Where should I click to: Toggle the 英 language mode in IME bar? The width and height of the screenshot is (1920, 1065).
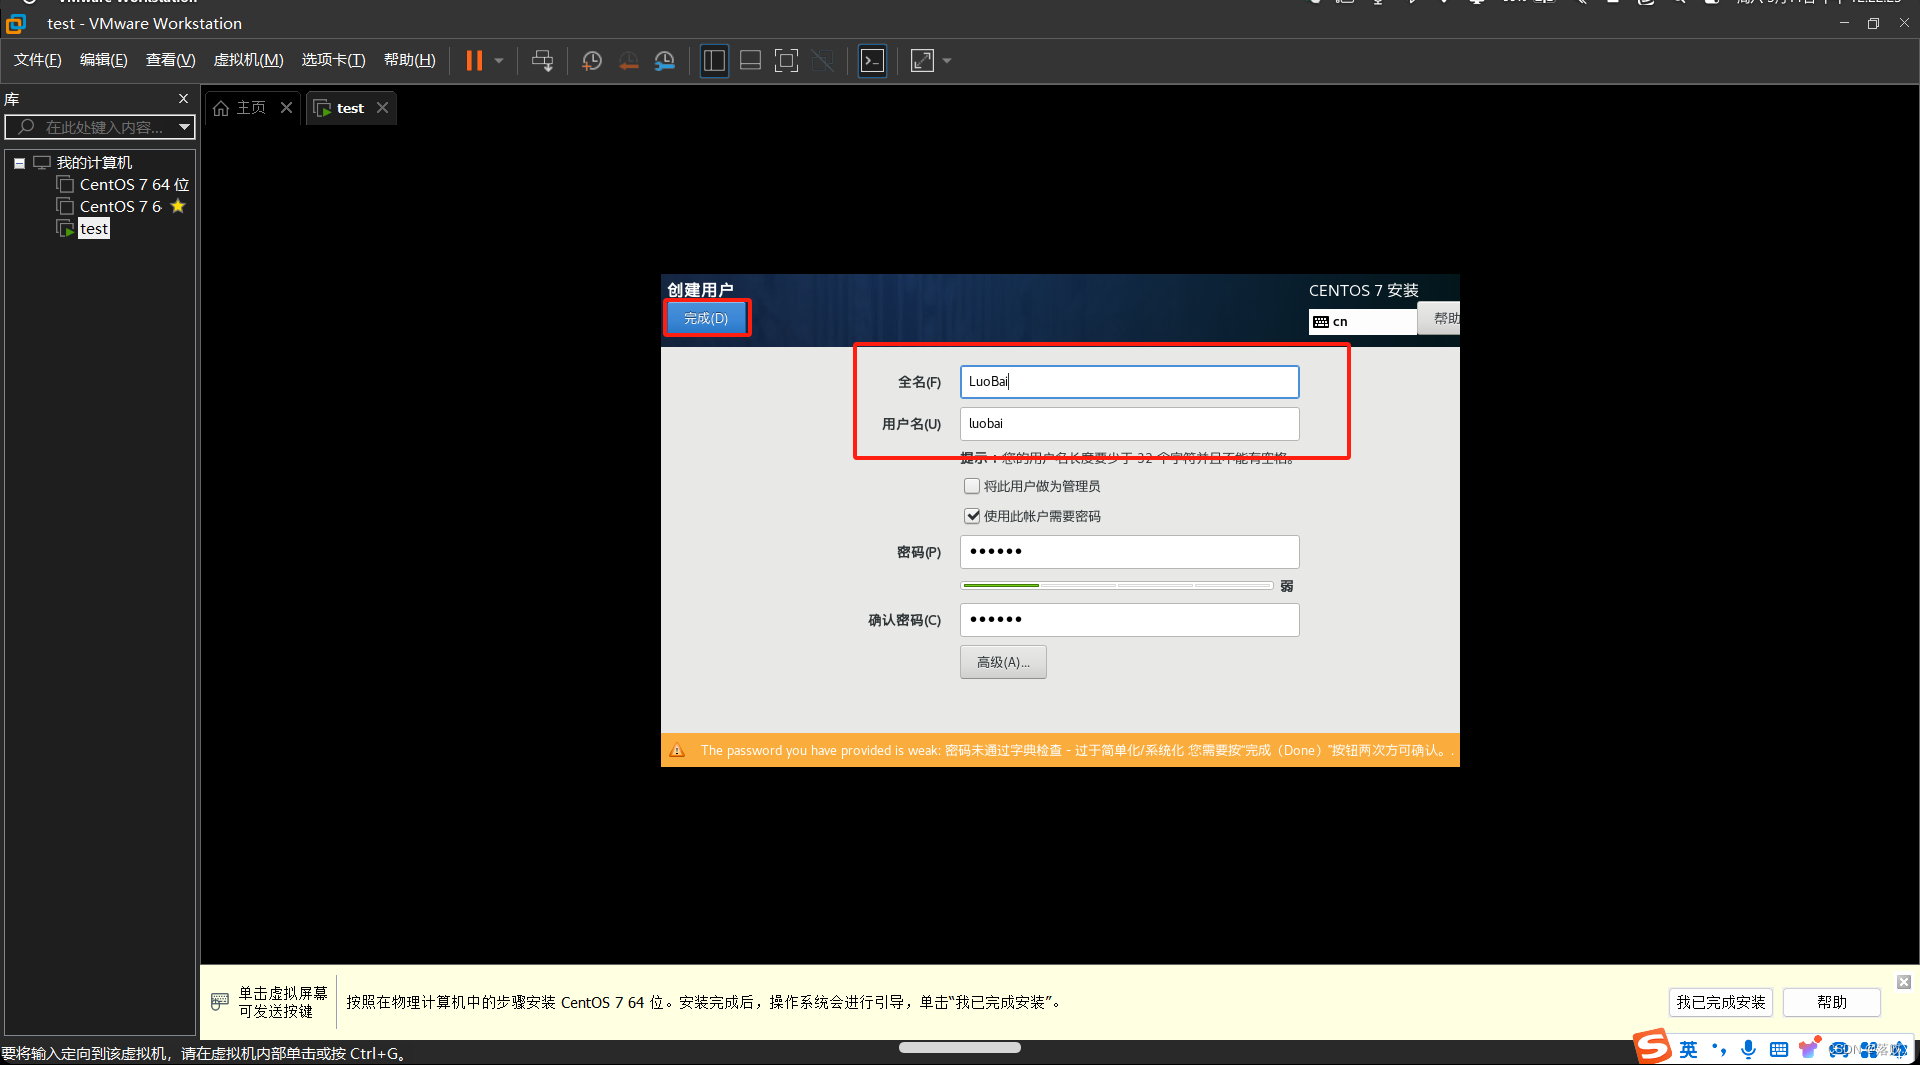click(x=1688, y=1049)
